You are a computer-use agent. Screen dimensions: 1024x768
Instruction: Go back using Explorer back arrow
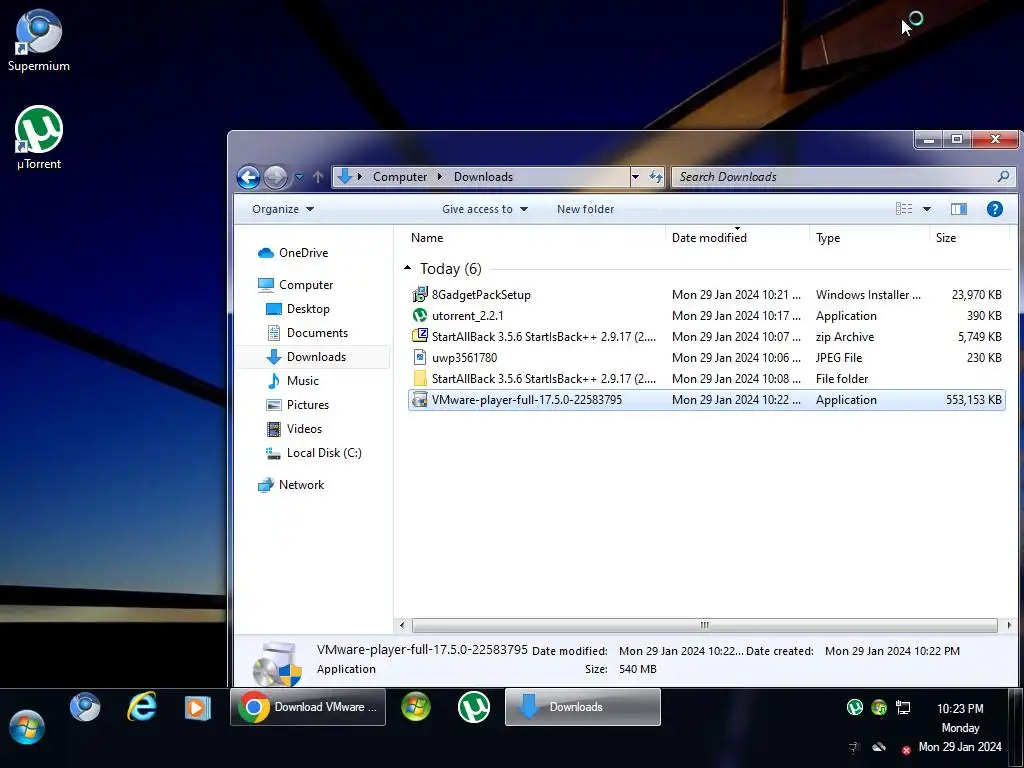point(248,177)
